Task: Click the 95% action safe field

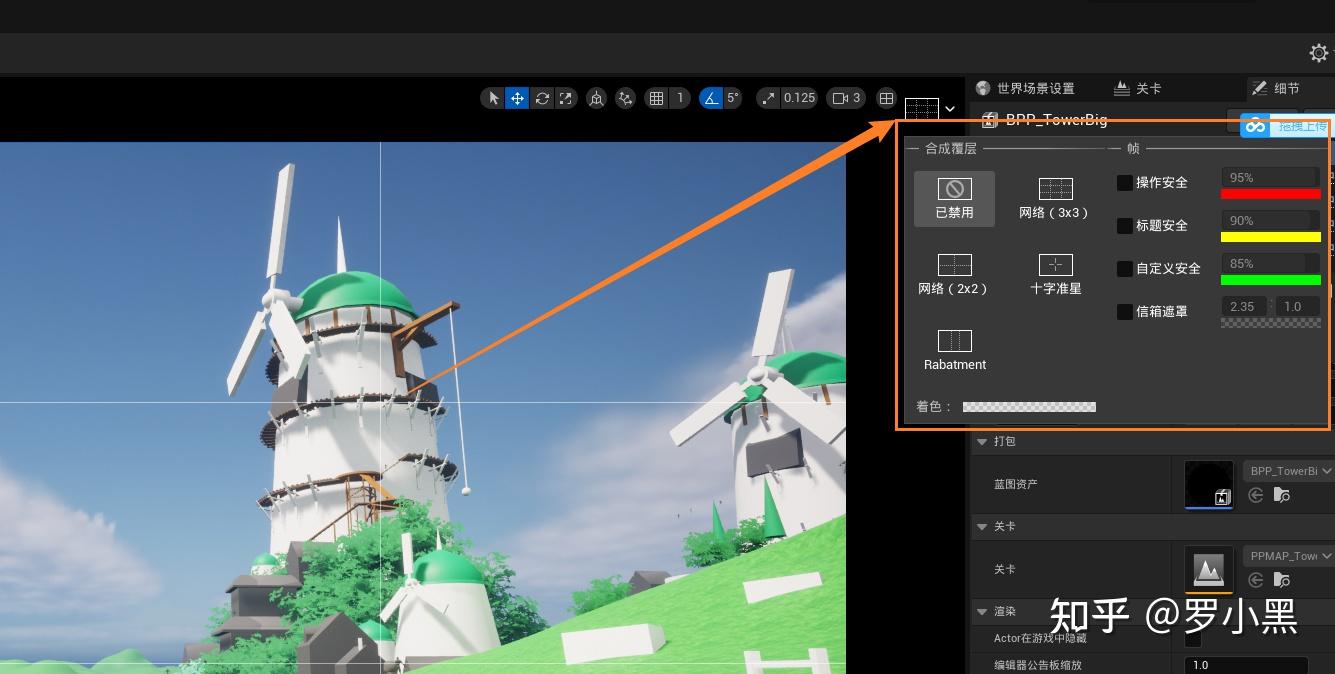Action: (1270, 177)
